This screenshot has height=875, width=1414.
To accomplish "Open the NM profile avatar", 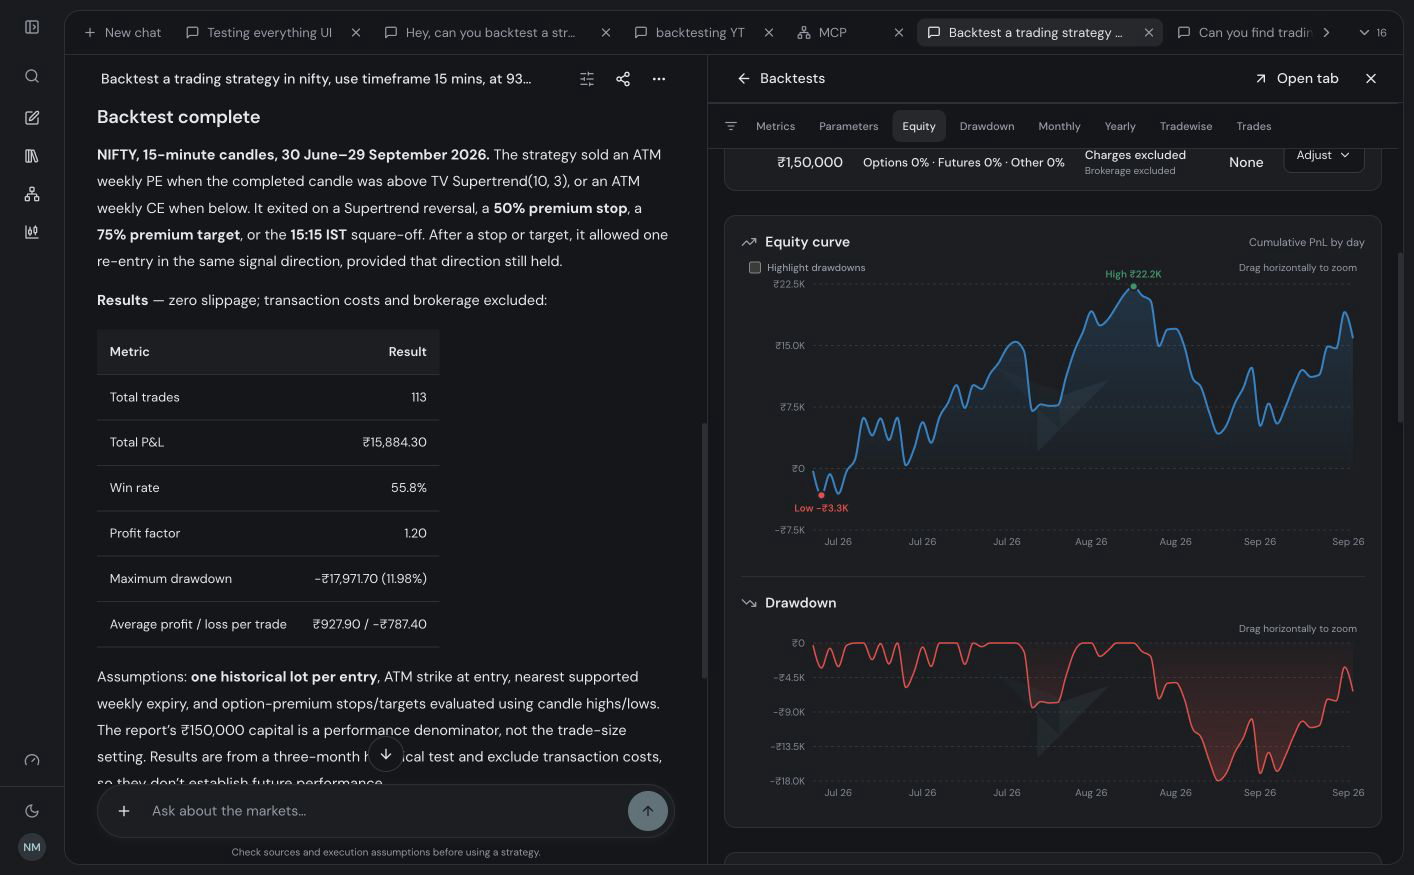I will [x=32, y=847].
